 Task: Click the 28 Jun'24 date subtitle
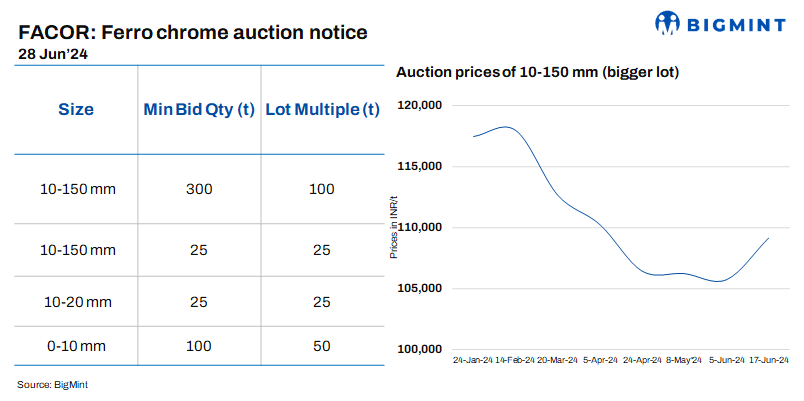(53, 55)
